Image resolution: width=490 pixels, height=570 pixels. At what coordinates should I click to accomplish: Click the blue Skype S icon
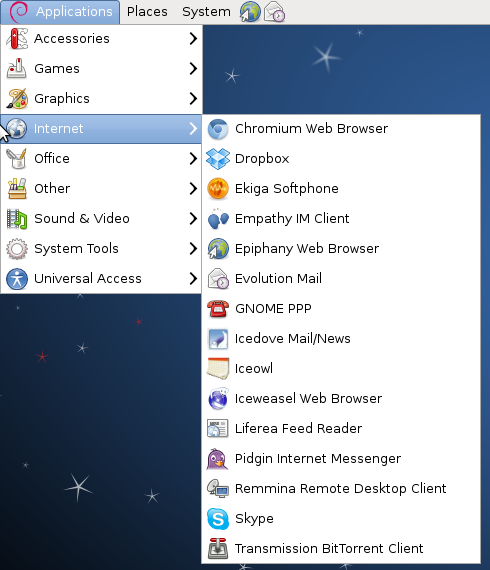[218, 518]
